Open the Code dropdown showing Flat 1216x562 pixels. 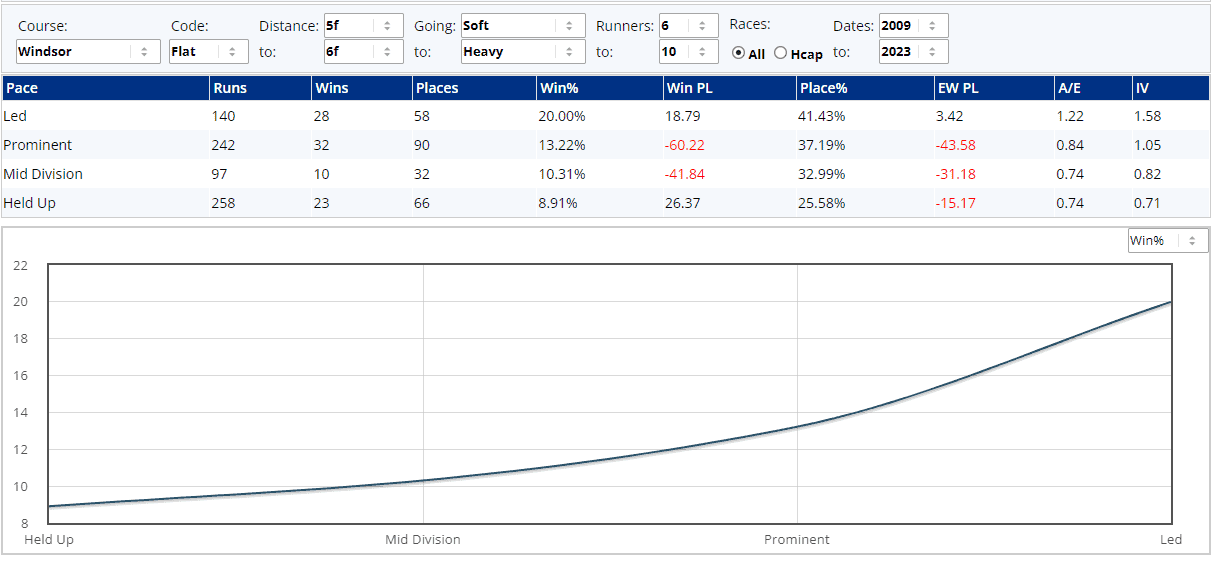pos(208,51)
